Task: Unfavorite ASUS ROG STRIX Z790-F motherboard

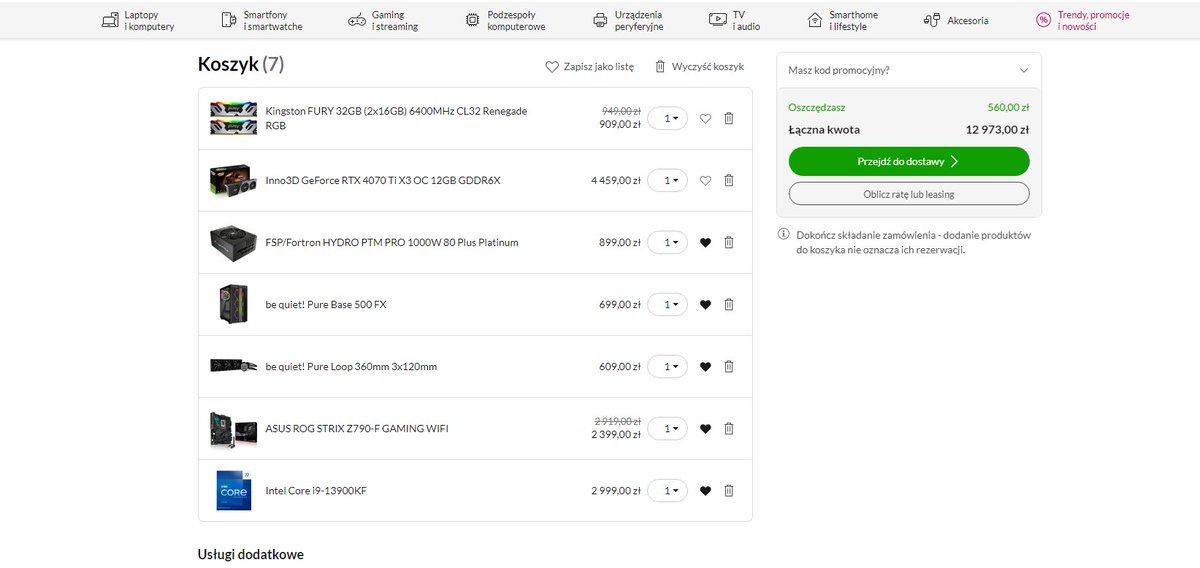Action: tap(705, 428)
